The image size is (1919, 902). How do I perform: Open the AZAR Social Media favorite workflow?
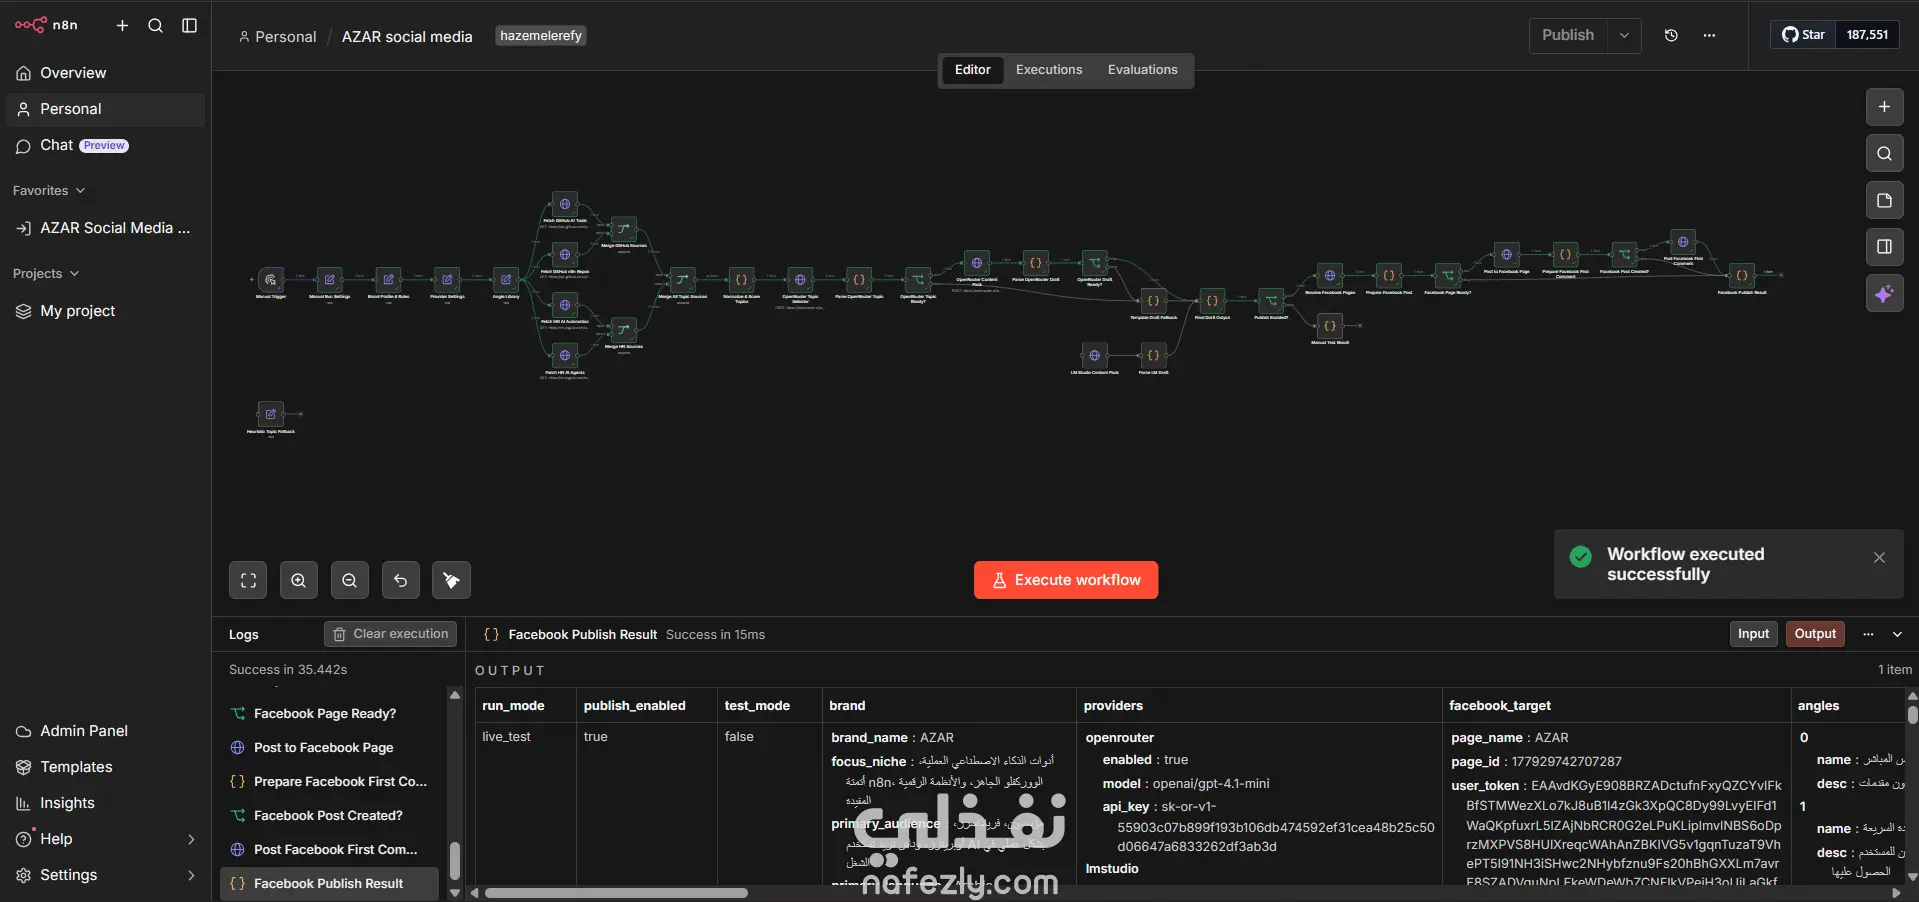pos(105,228)
